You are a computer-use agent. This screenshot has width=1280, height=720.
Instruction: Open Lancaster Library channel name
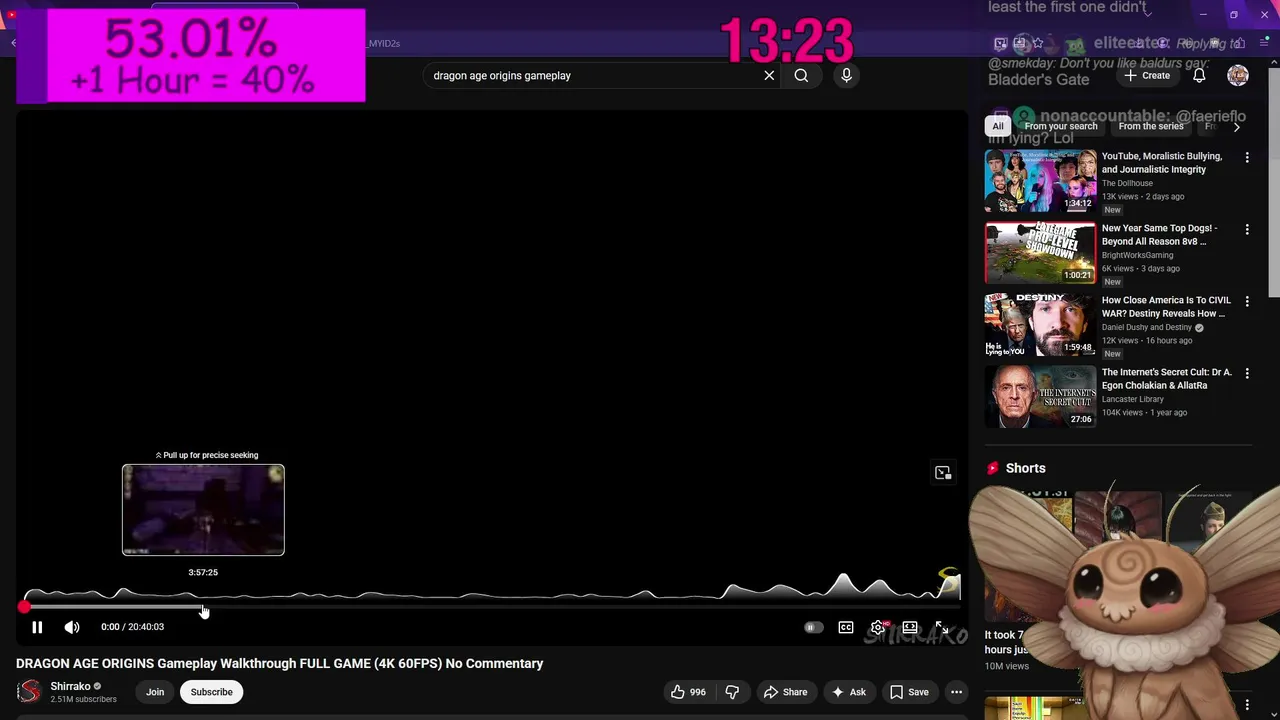click(x=1133, y=399)
